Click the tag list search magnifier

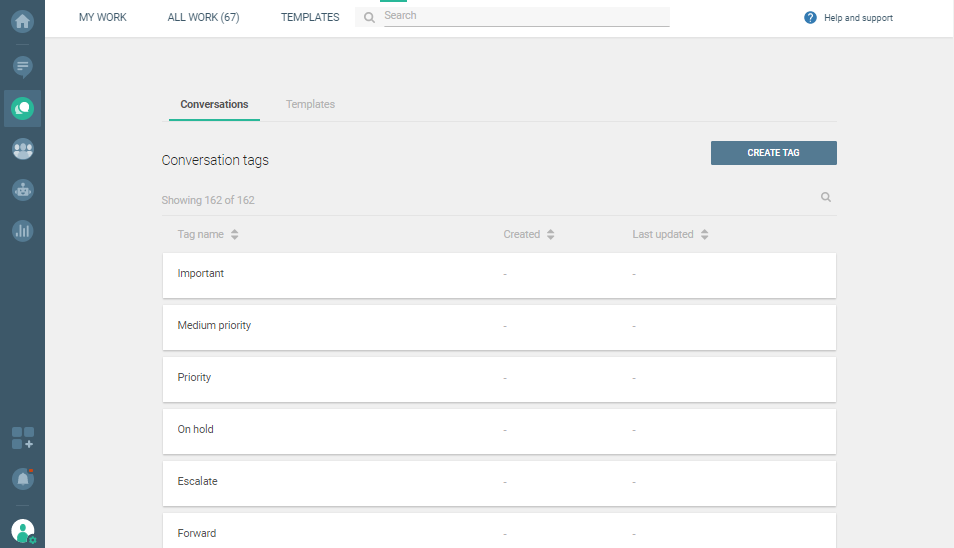tap(826, 198)
